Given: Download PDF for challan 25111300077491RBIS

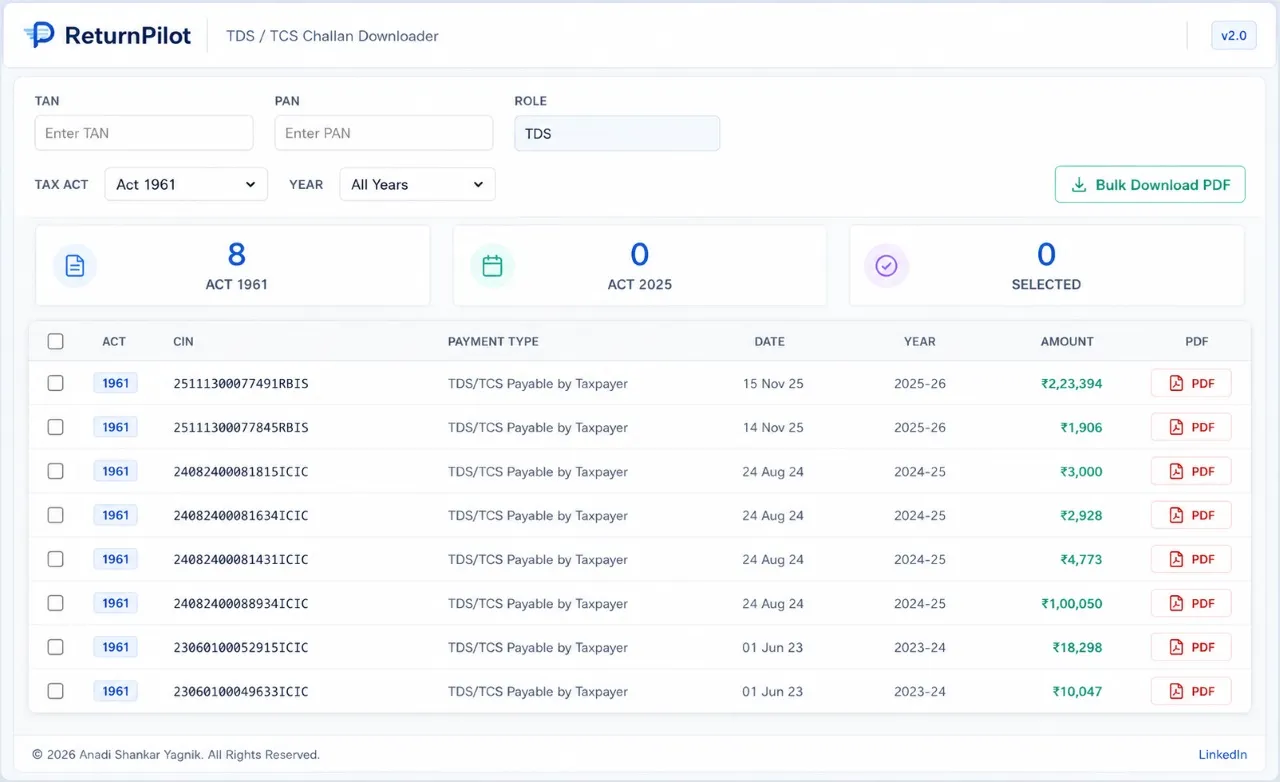Looking at the screenshot, I should pyautogui.click(x=1191, y=383).
